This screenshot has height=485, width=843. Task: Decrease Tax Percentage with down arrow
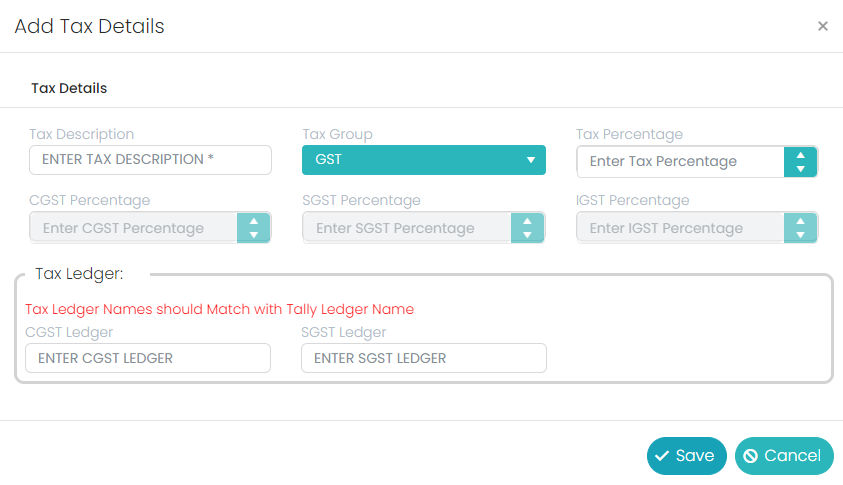[800, 169]
